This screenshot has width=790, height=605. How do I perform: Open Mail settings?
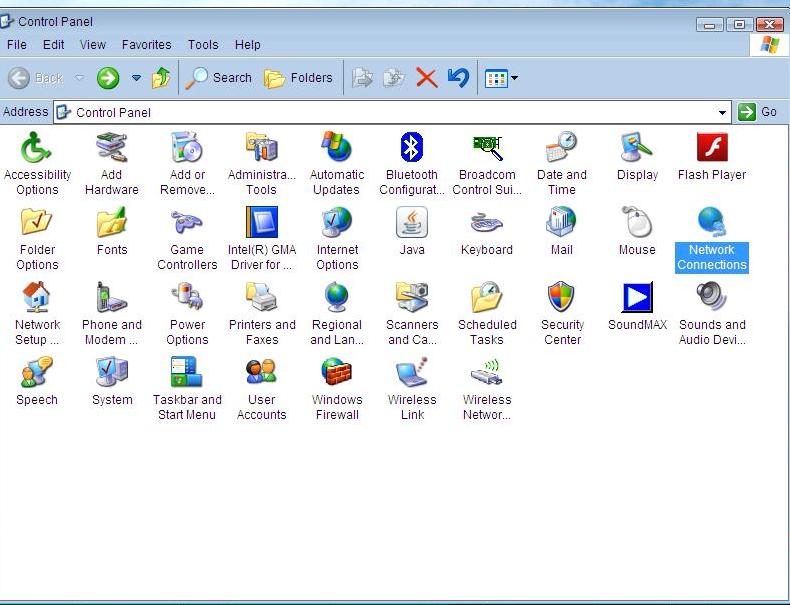(562, 231)
